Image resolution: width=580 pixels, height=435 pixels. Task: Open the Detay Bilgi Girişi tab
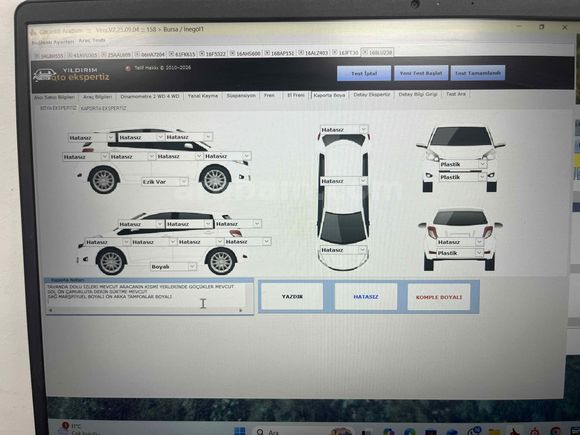tap(418, 94)
